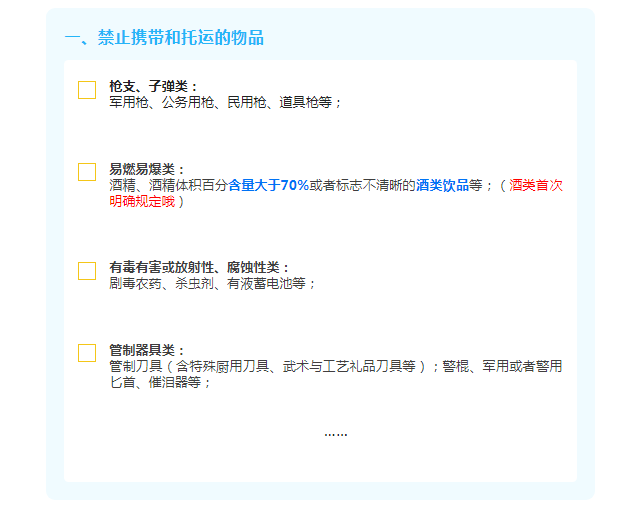Click the line 剧毒农药、杀虫剂、有液蓄电池等
This screenshot has height=505, width=638.
click(212, 283)
